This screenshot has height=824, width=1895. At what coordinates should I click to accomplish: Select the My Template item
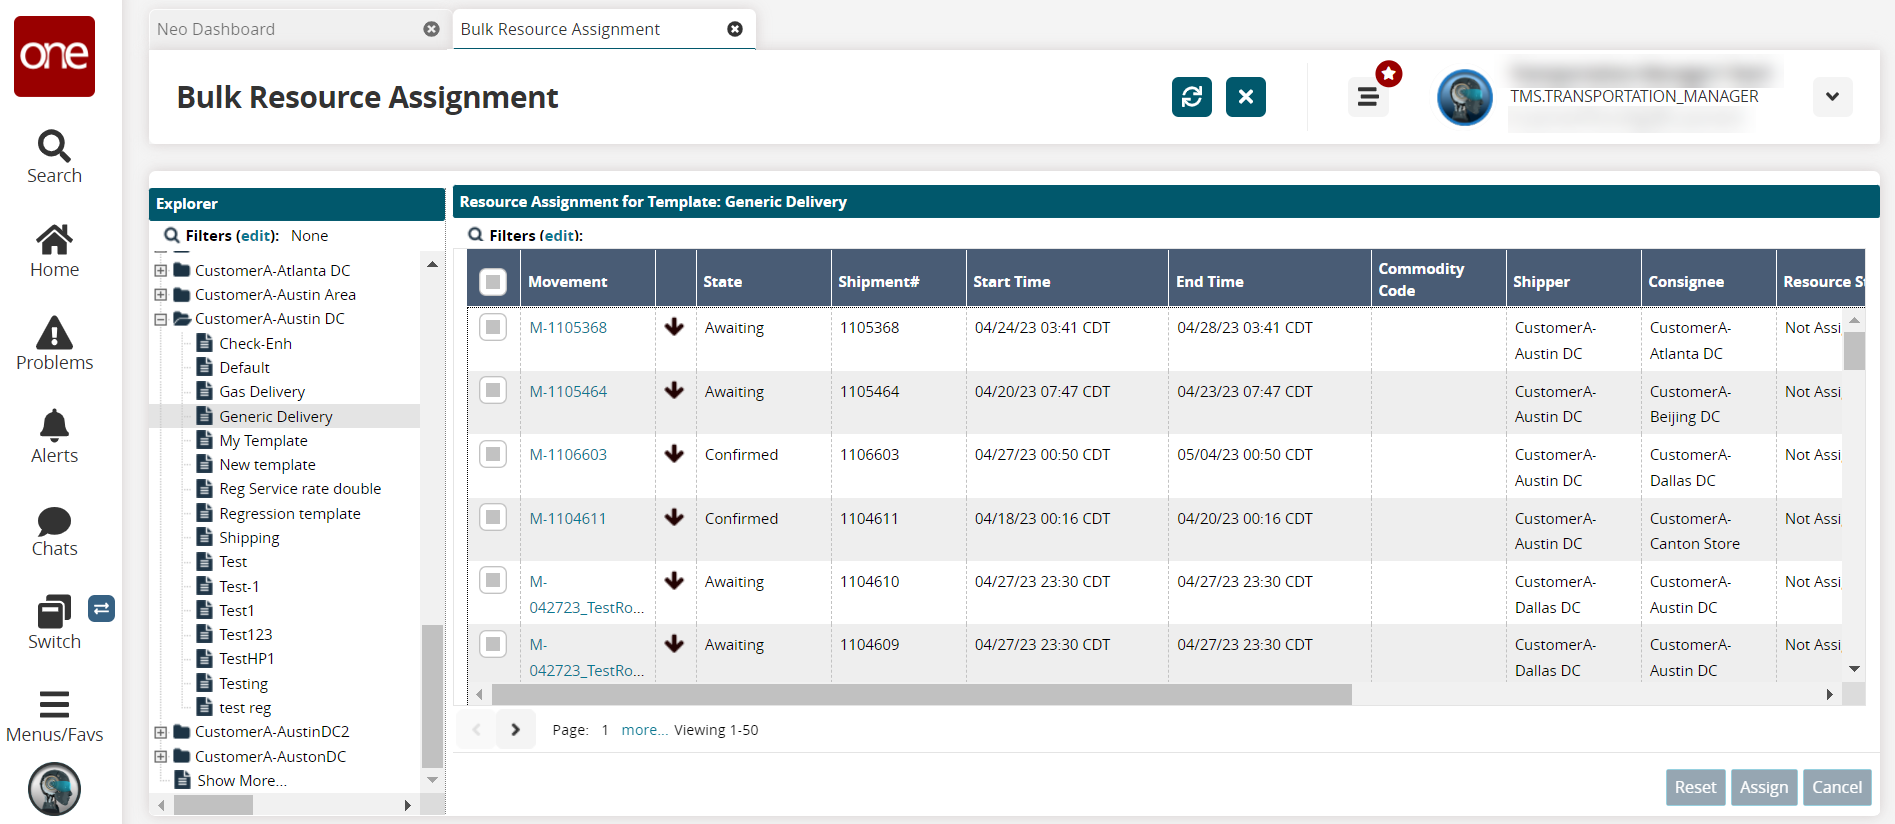(263, 441)
